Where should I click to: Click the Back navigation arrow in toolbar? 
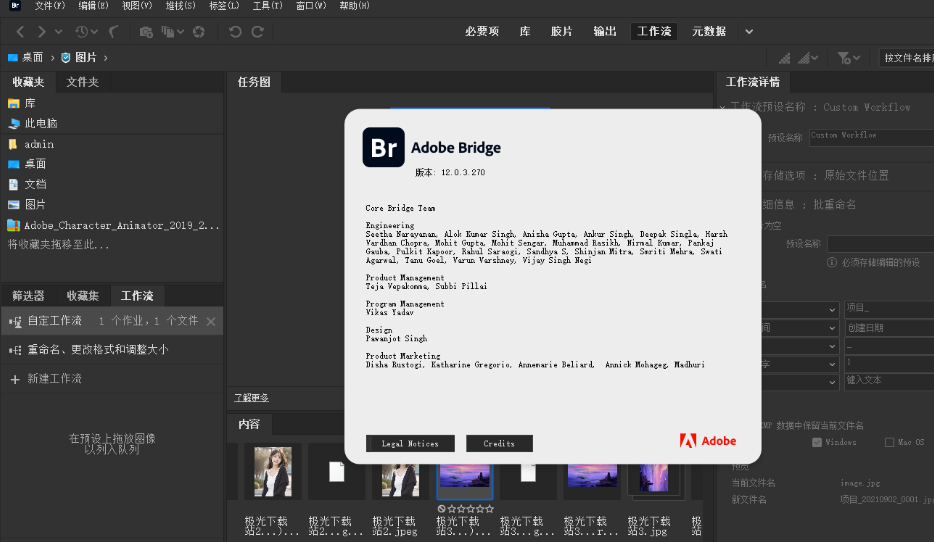22,32
